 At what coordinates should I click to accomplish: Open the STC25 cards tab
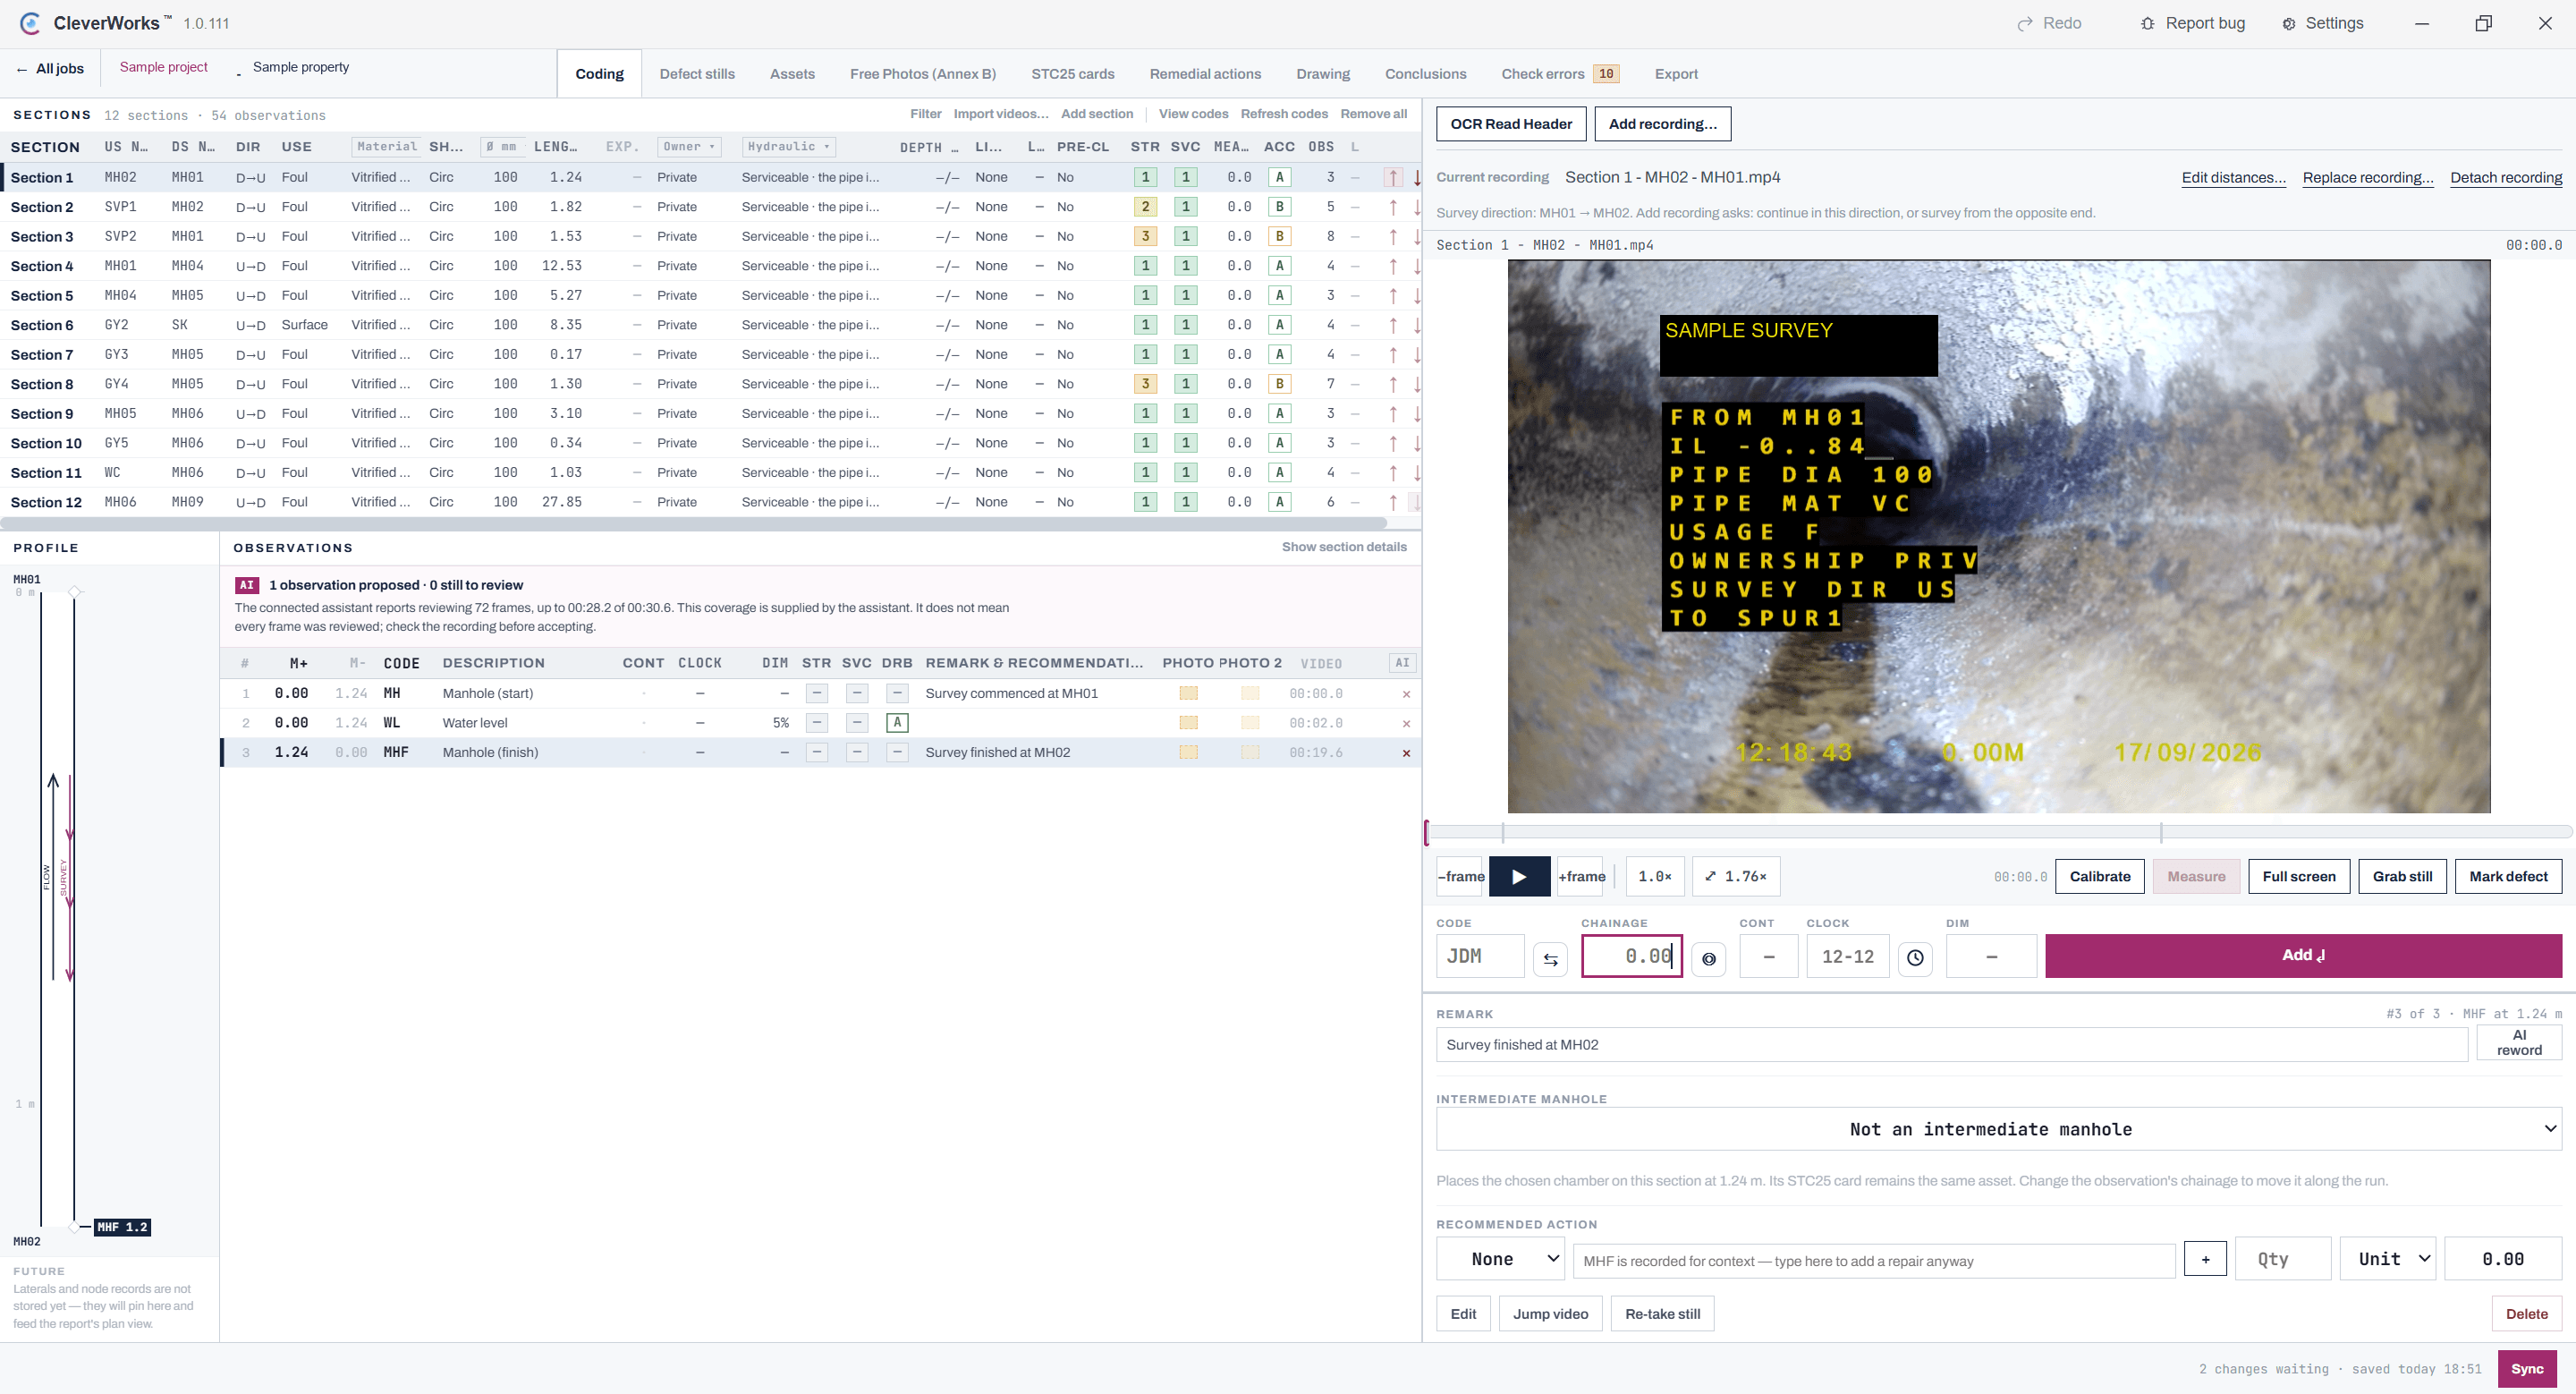click(1072, 74)
